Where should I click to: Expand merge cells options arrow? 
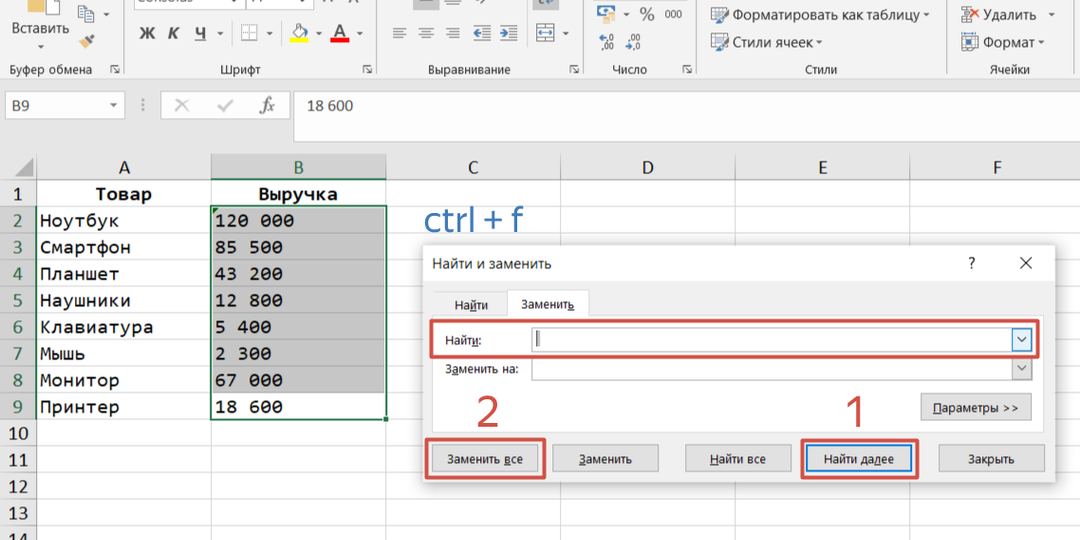point(565,33)
